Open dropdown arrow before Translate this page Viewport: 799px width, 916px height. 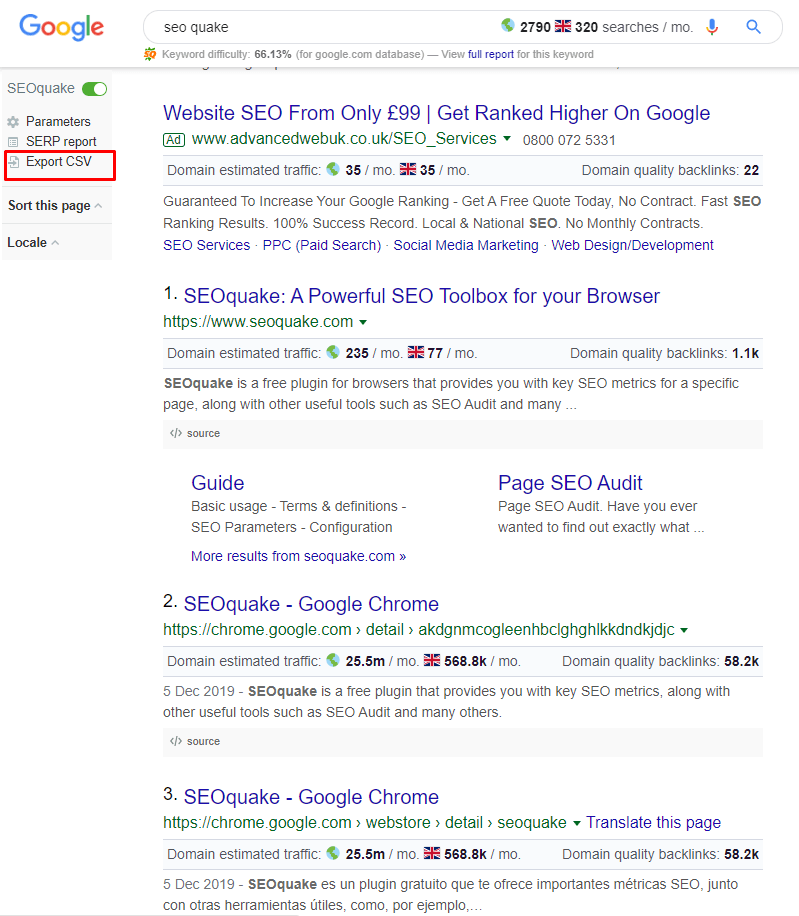[x=576, y=823]
